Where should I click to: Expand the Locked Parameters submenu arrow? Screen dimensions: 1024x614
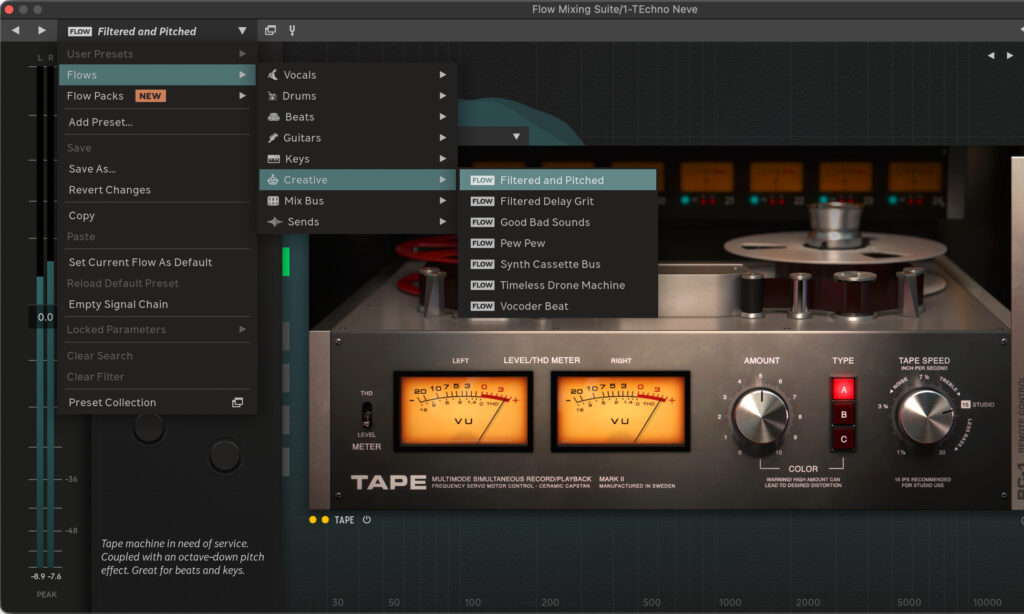tap(242, 329)
